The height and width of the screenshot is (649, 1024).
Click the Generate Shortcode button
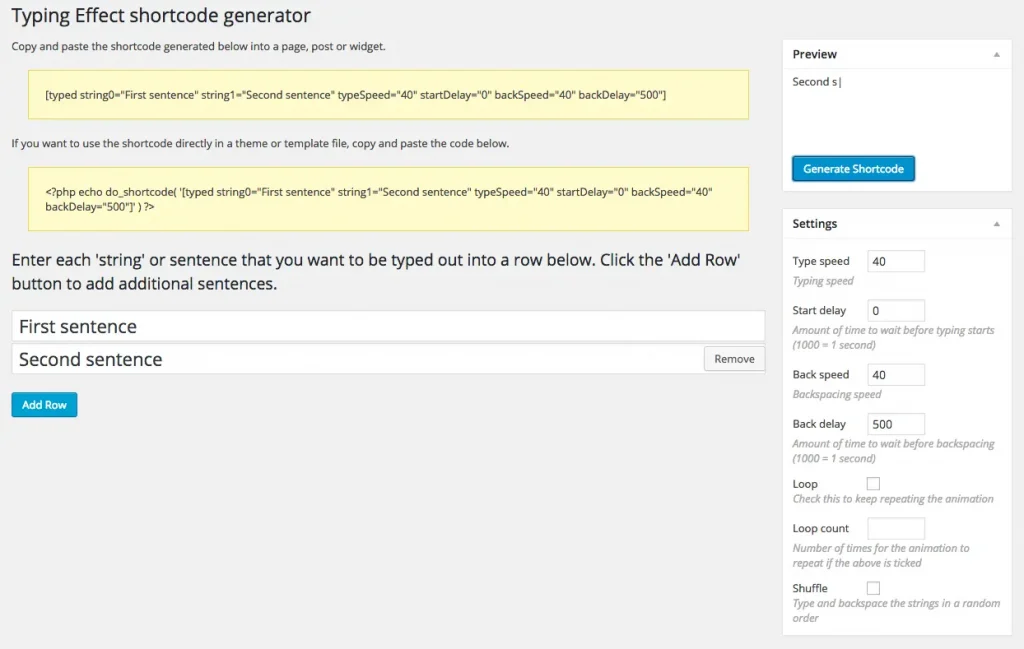pyautogui.click(x=853, y=168)
